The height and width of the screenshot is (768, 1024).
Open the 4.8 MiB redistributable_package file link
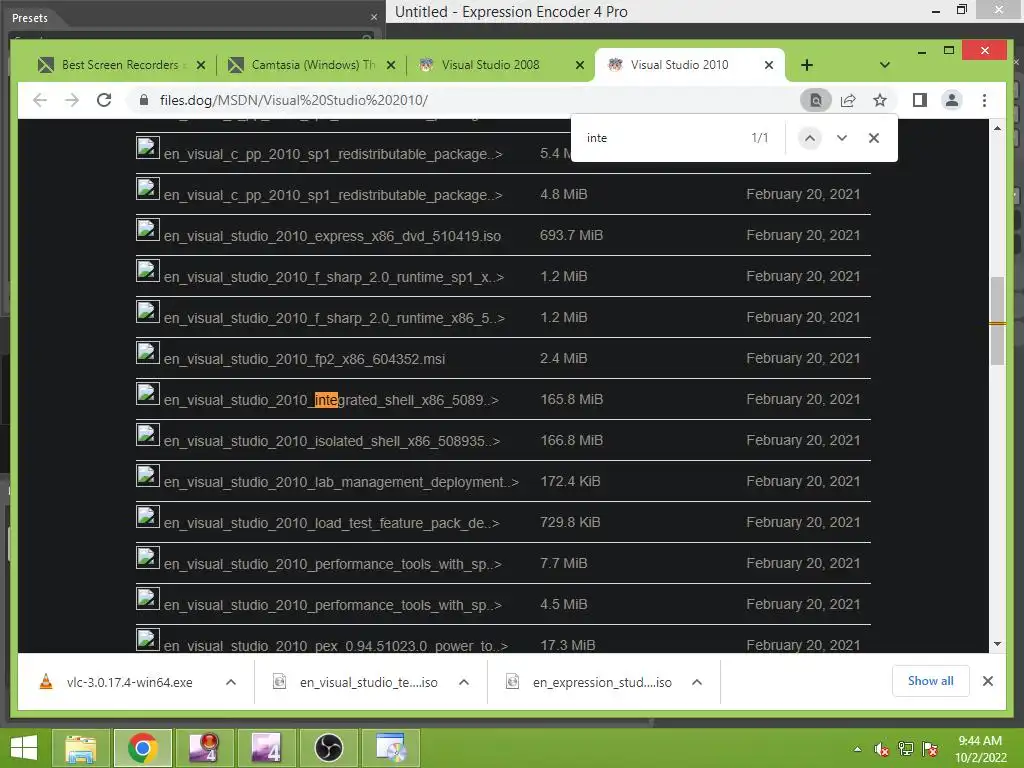[x=333, y=195]
